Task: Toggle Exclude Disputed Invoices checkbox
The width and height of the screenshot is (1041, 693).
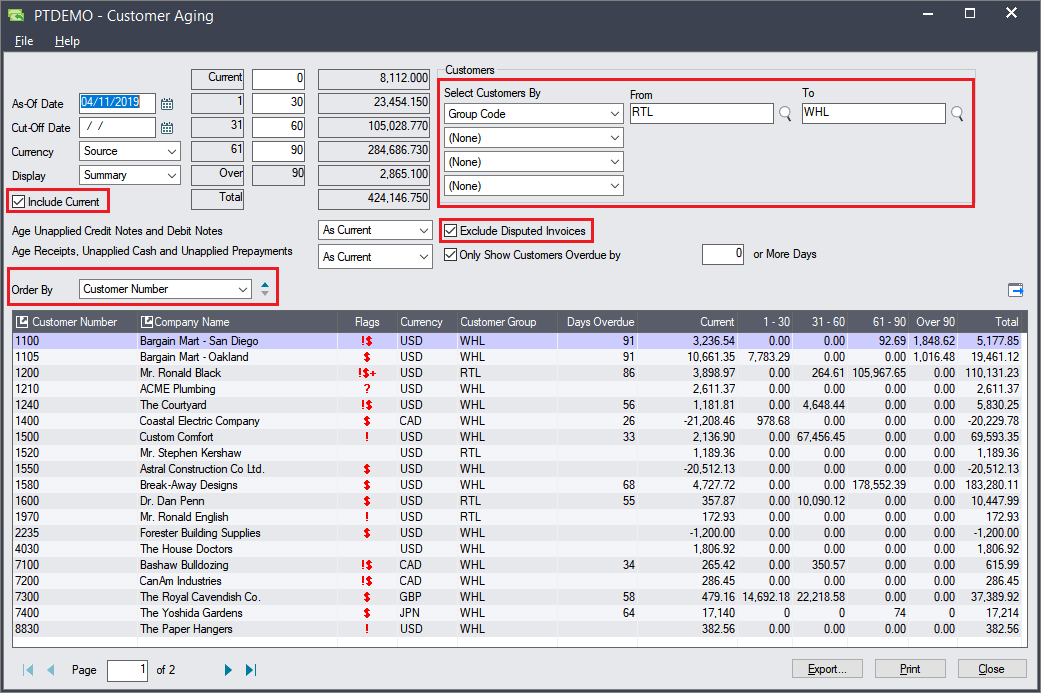Action: (451, 231)
